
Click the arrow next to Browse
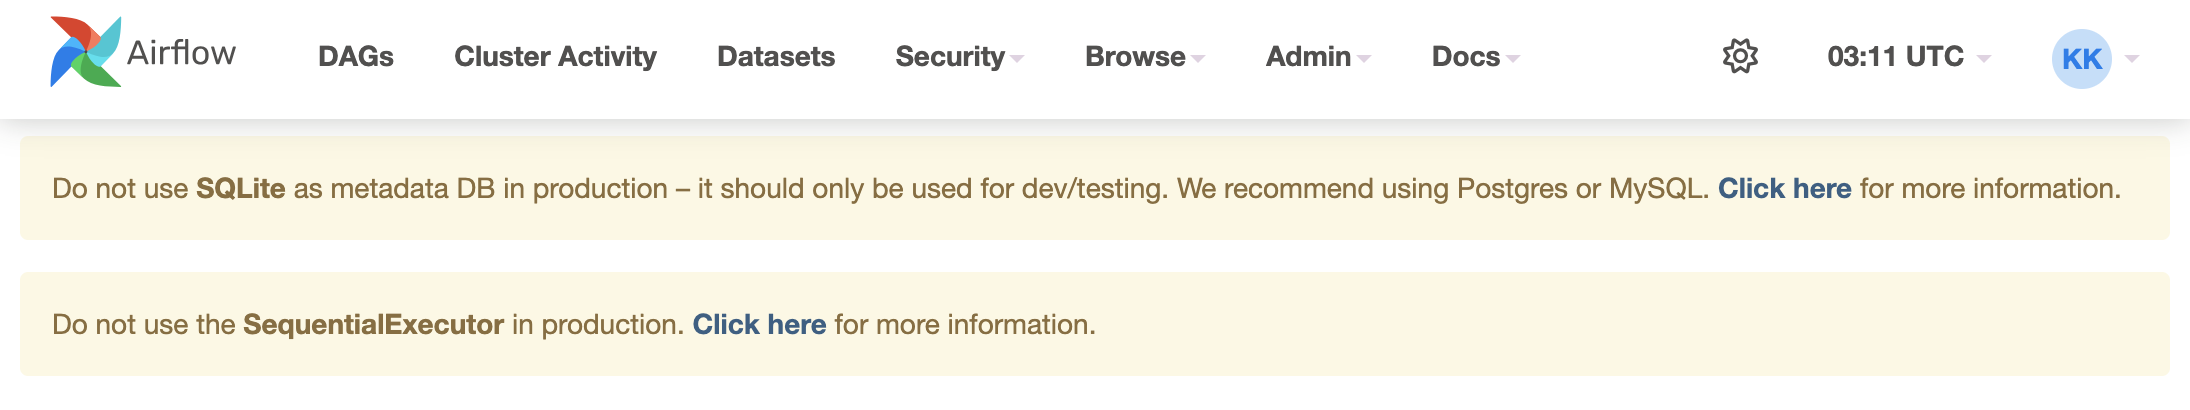(1198, 59)
